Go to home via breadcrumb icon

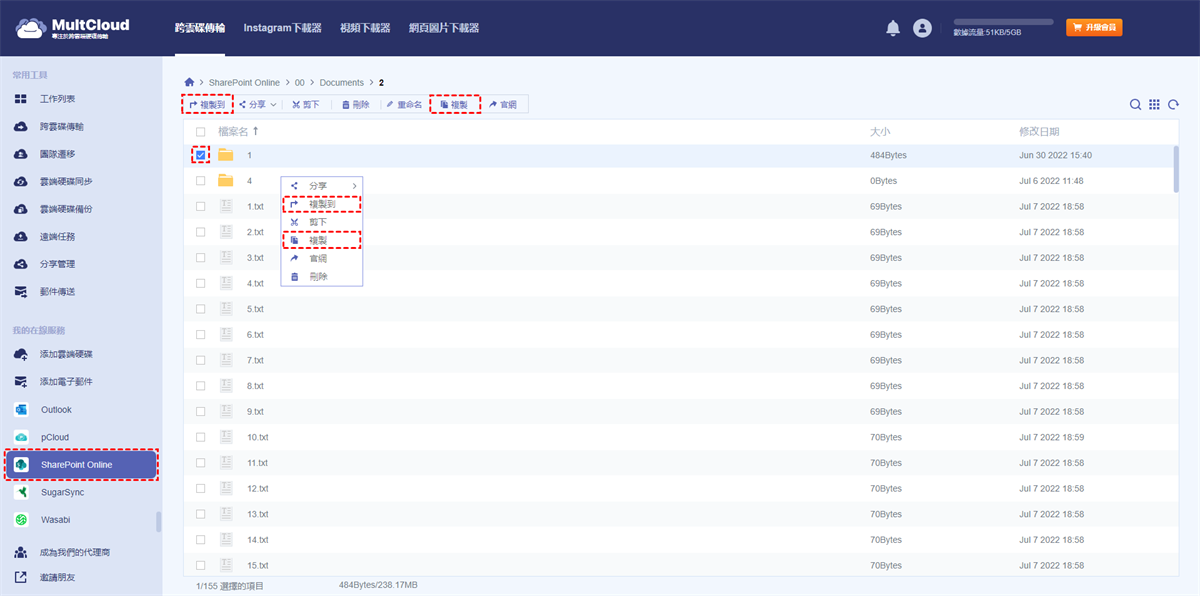(x=189, y=82)
